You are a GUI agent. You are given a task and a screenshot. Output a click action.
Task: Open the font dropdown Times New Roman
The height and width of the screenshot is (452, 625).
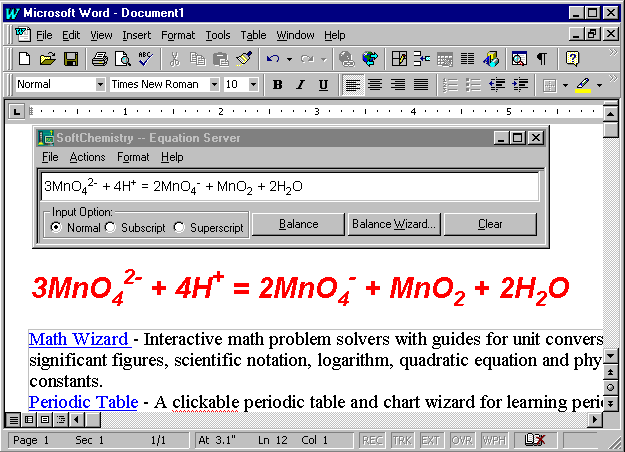(x=214, y=85)
